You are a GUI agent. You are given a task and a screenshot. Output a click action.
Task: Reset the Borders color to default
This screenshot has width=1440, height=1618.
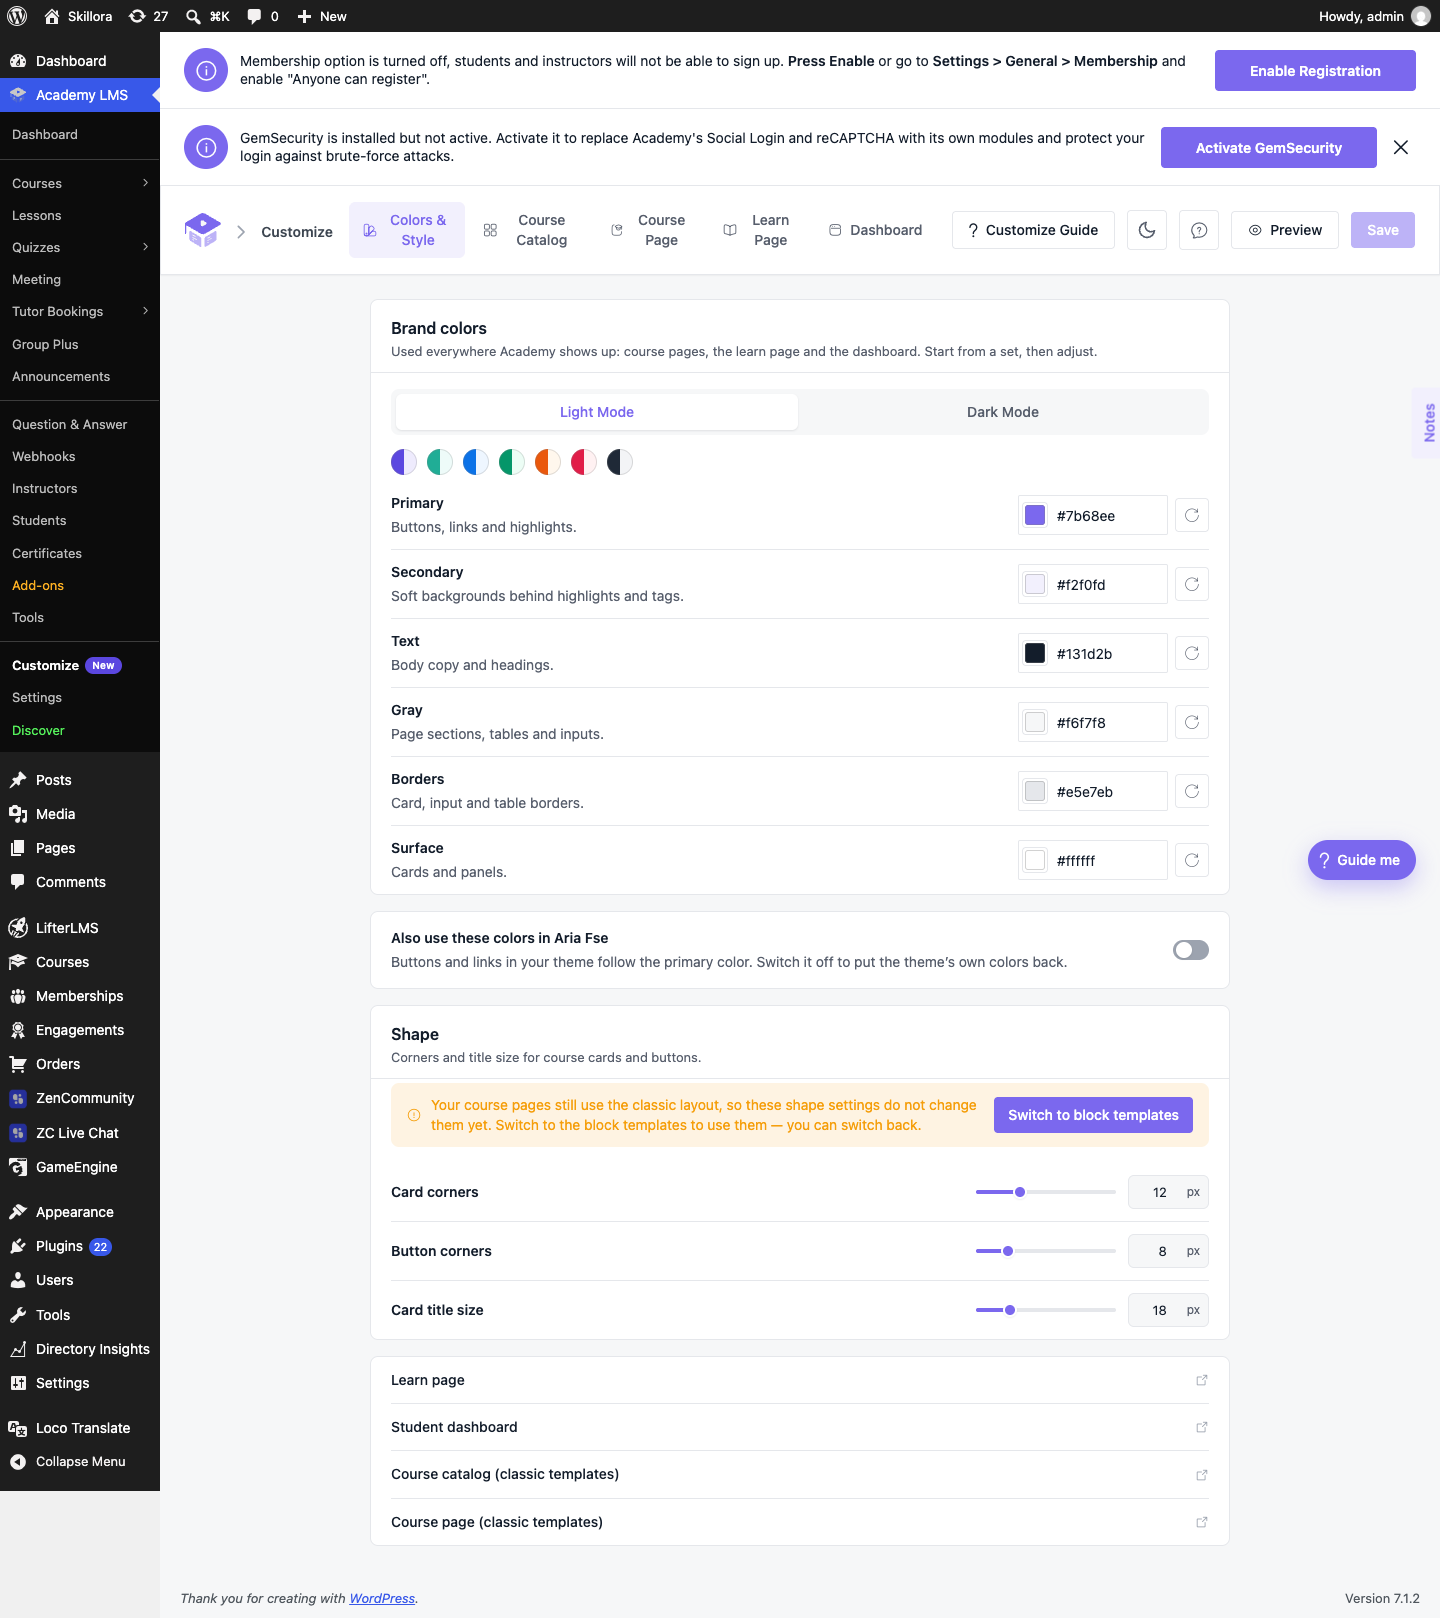pos(1192,791)
